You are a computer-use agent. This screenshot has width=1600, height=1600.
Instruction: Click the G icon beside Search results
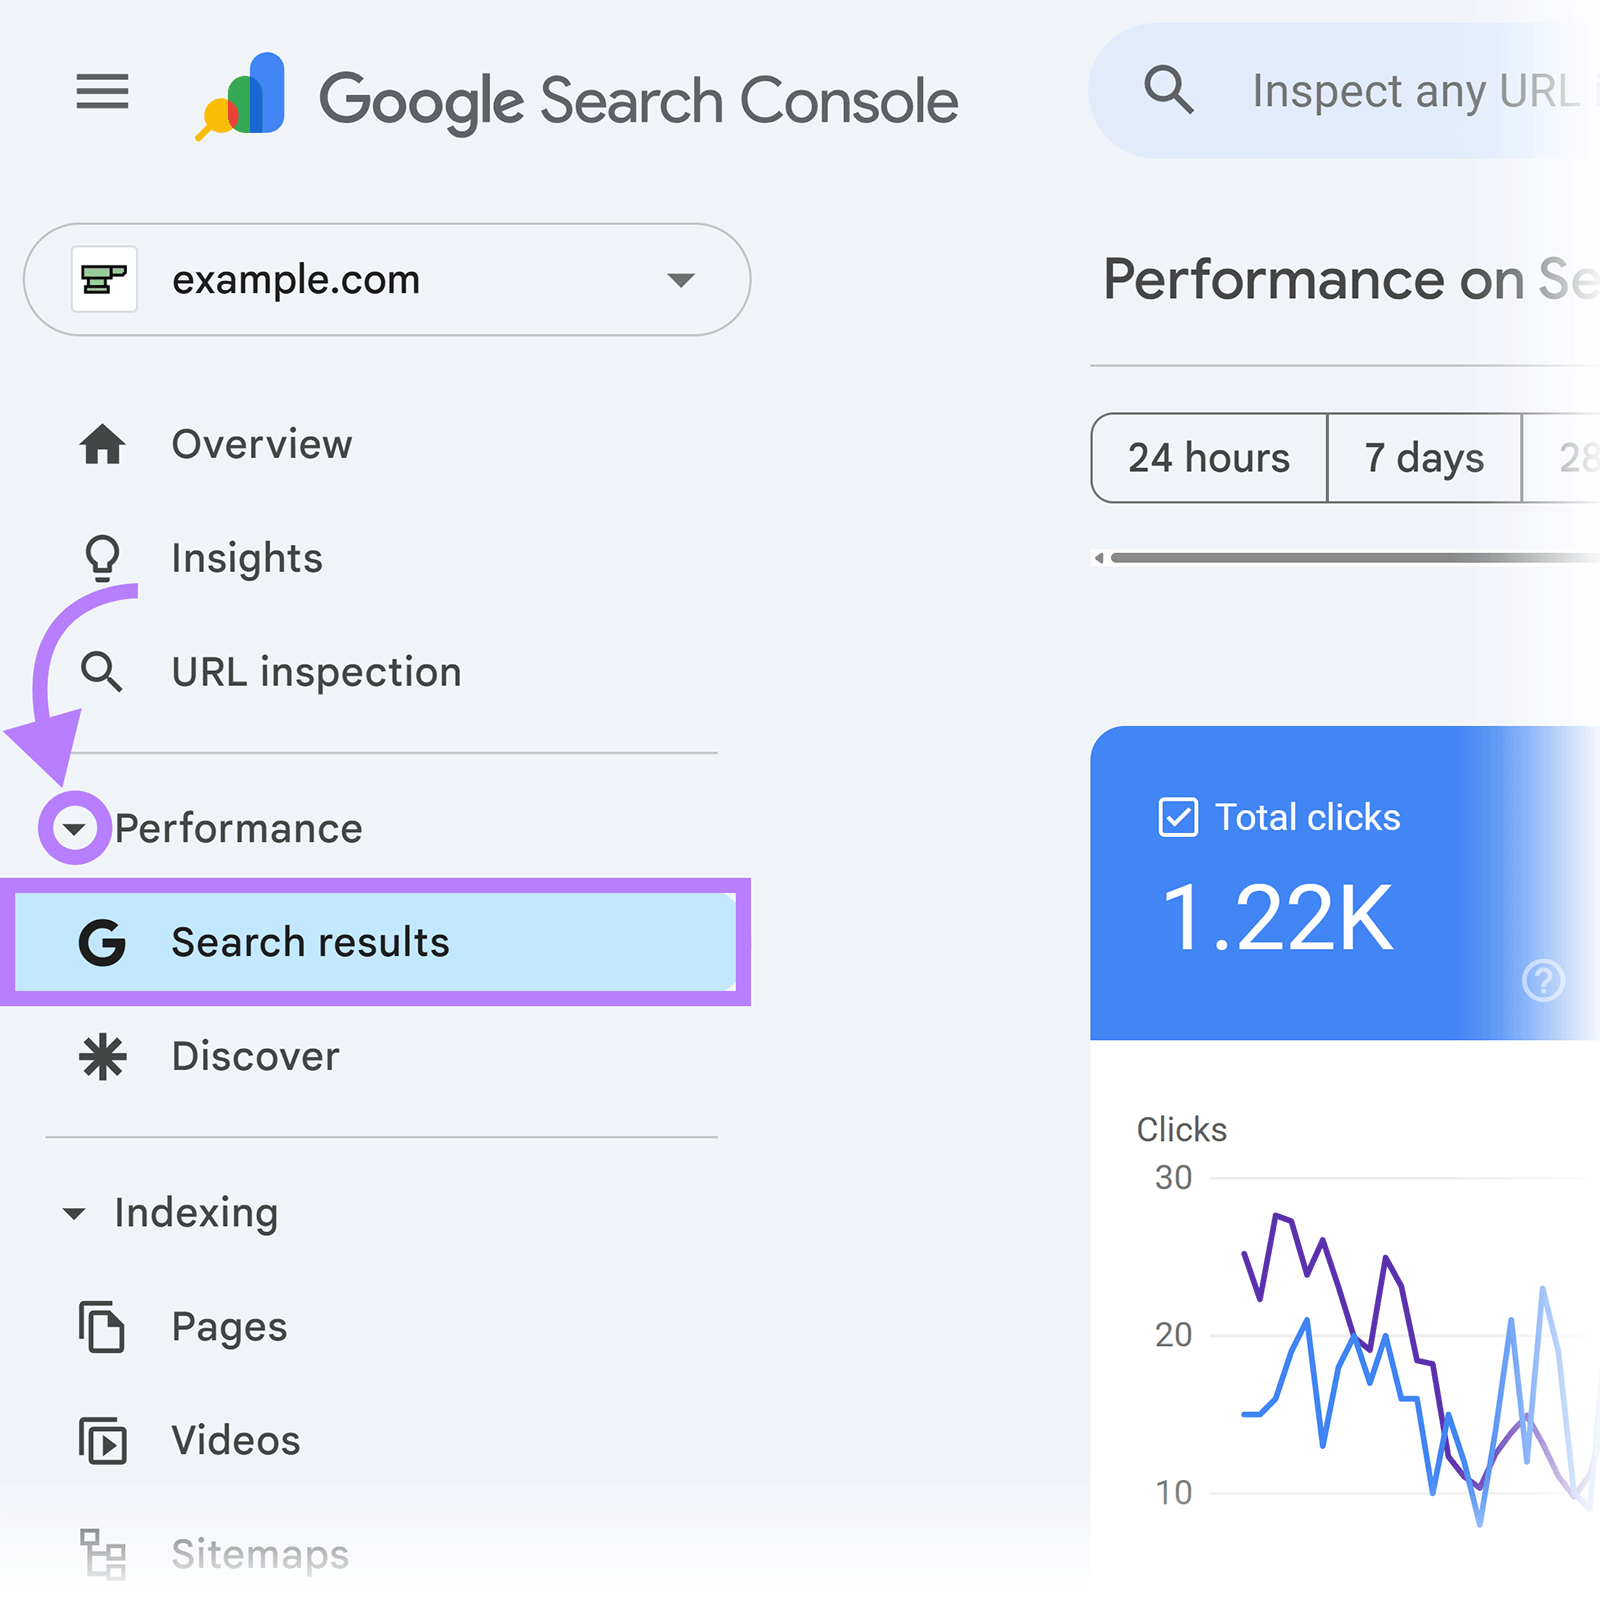pyautogui.click(x=104, y=941)
